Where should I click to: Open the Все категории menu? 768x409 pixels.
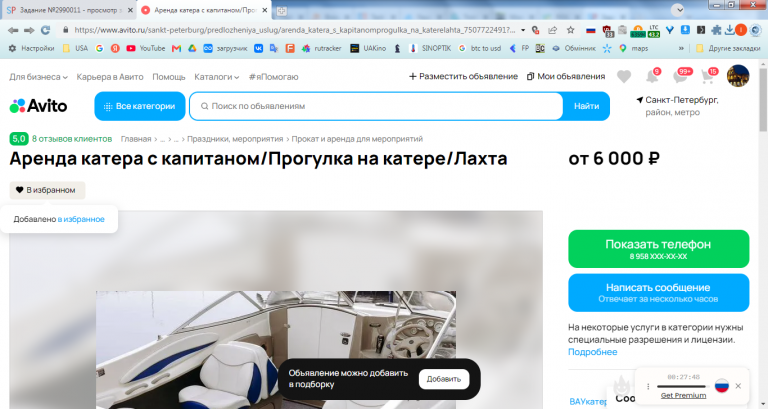pos(140,106)
